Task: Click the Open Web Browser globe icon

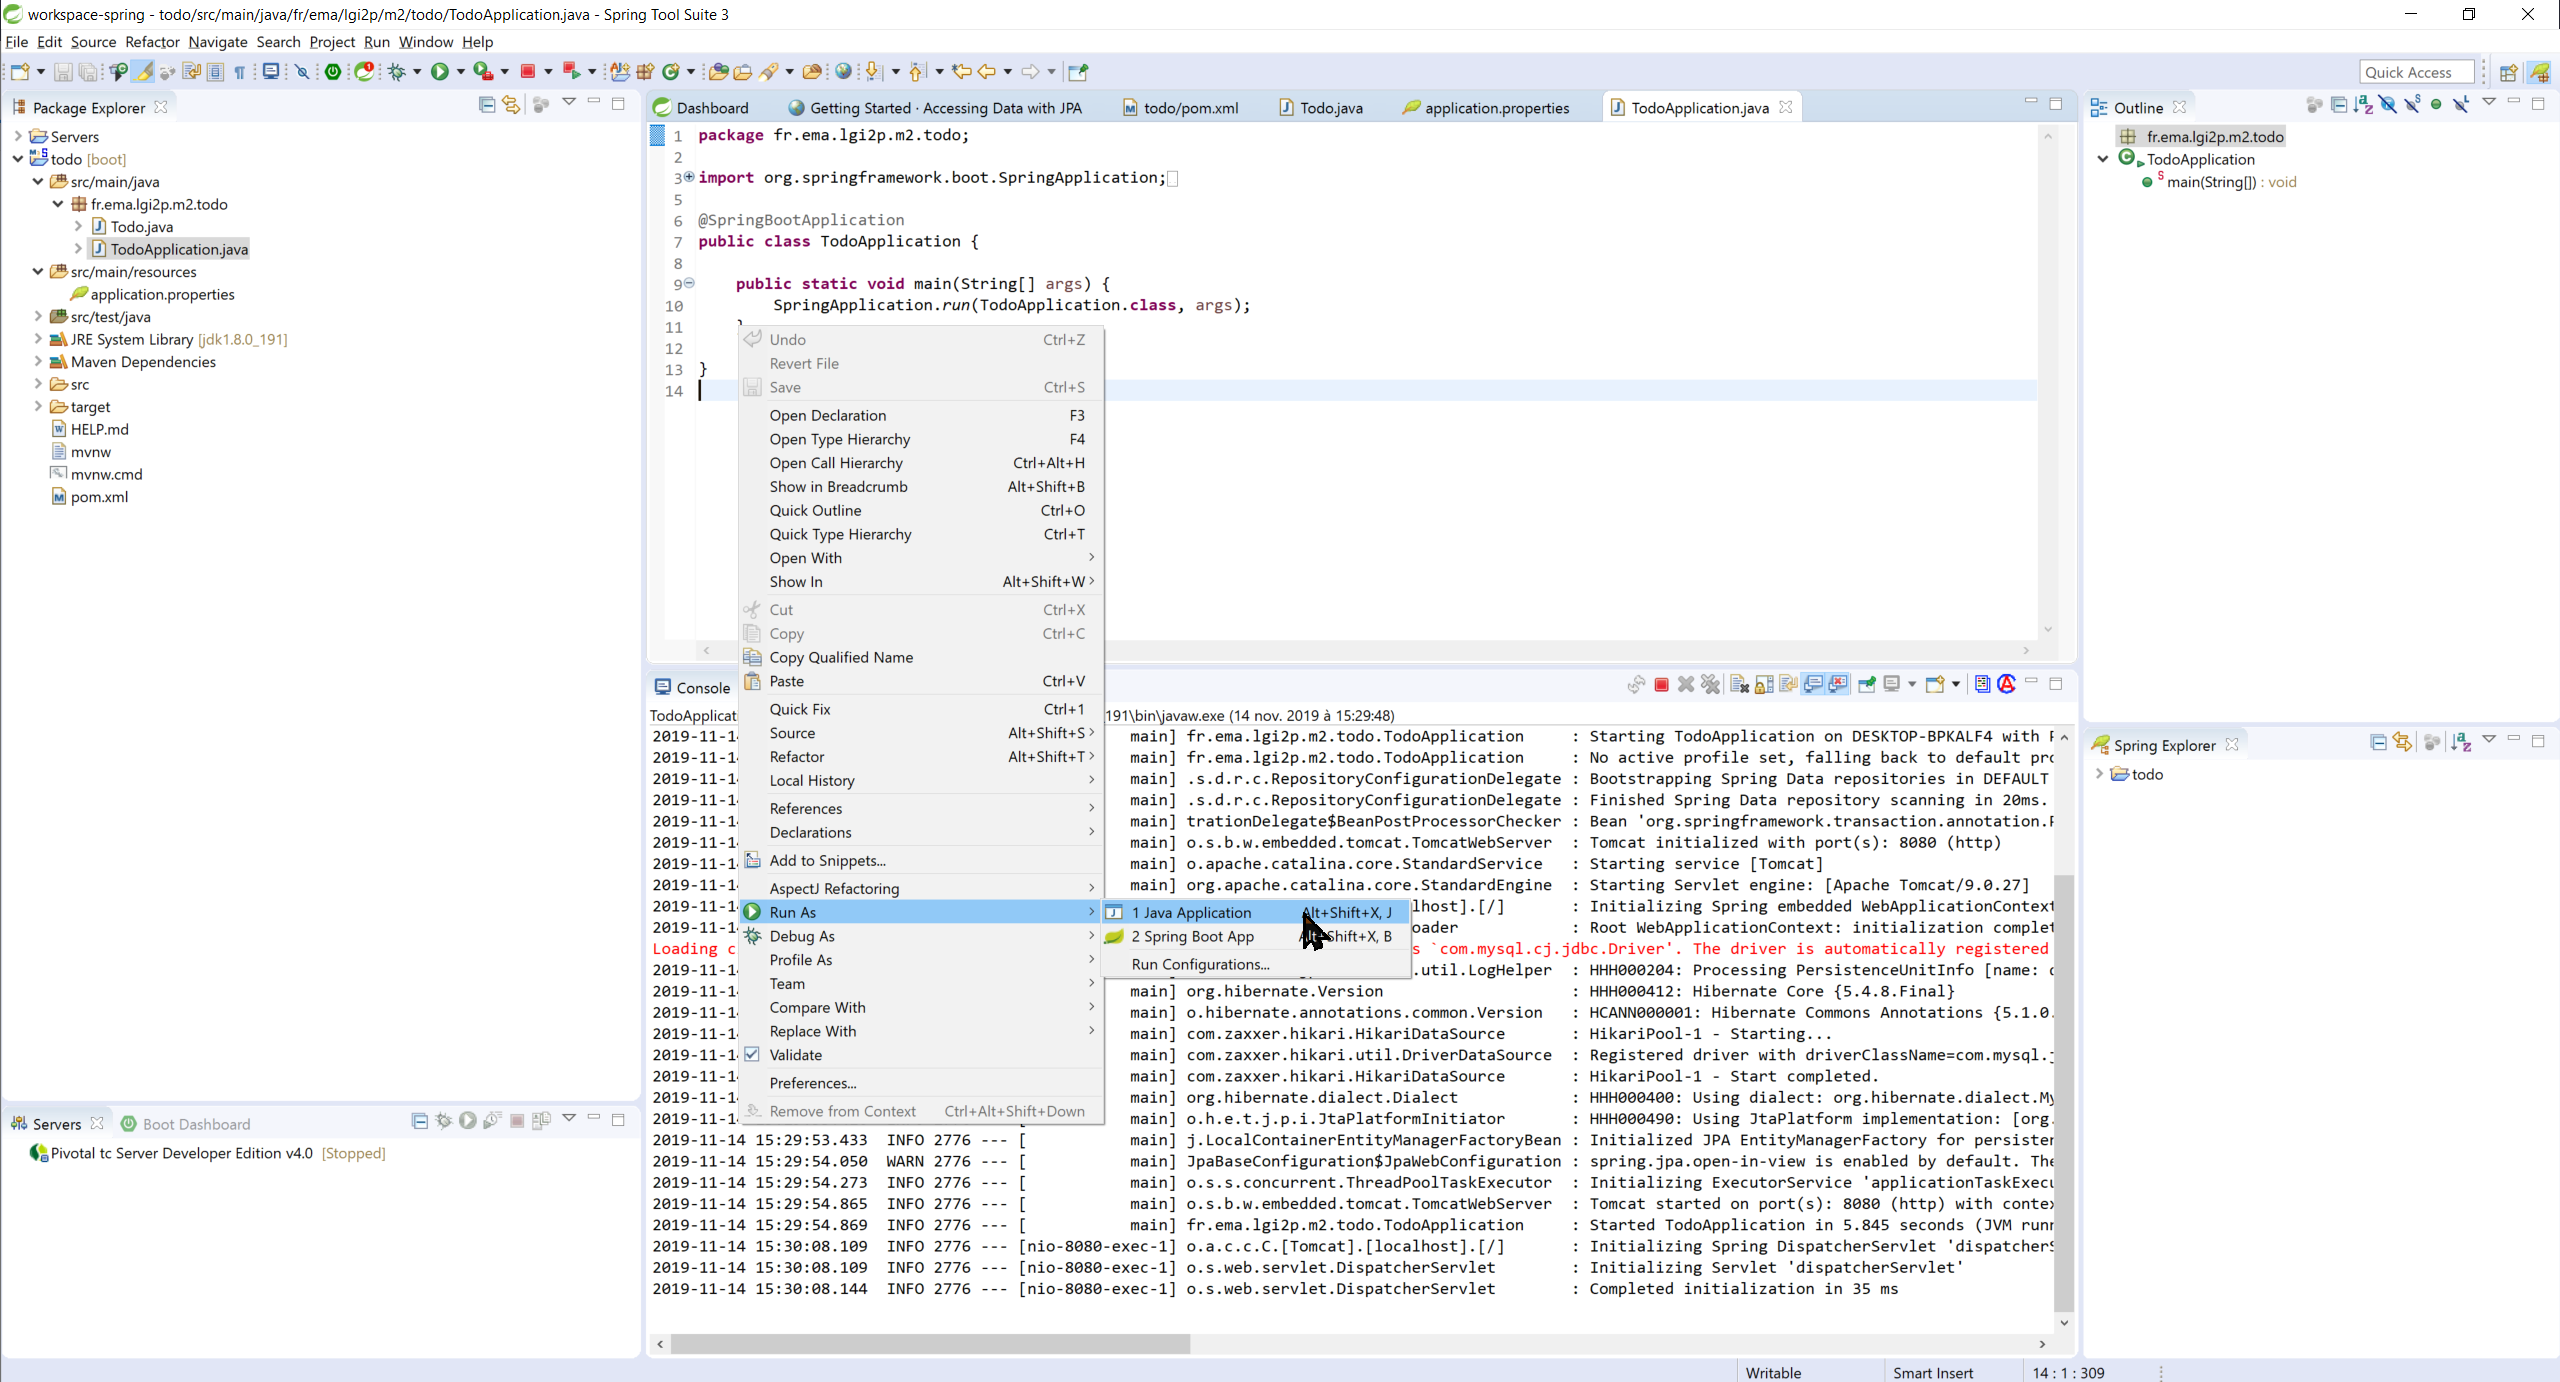Action: click(844, 72)
